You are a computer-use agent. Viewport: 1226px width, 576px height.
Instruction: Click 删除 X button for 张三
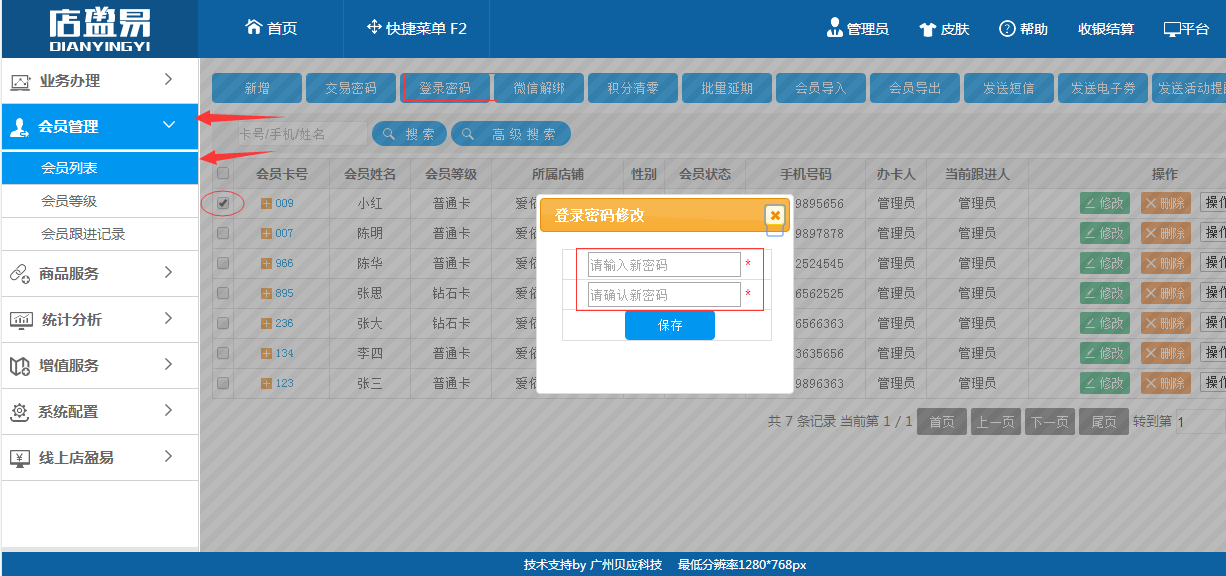click(1165, 383)
